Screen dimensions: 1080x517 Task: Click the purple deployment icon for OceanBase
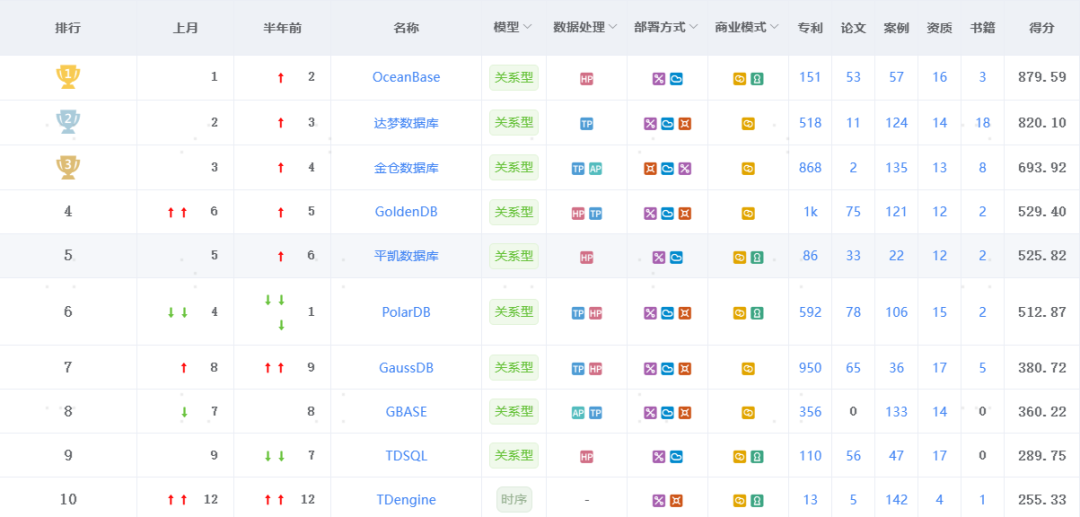pyautogui.click(x=659, y=78)
